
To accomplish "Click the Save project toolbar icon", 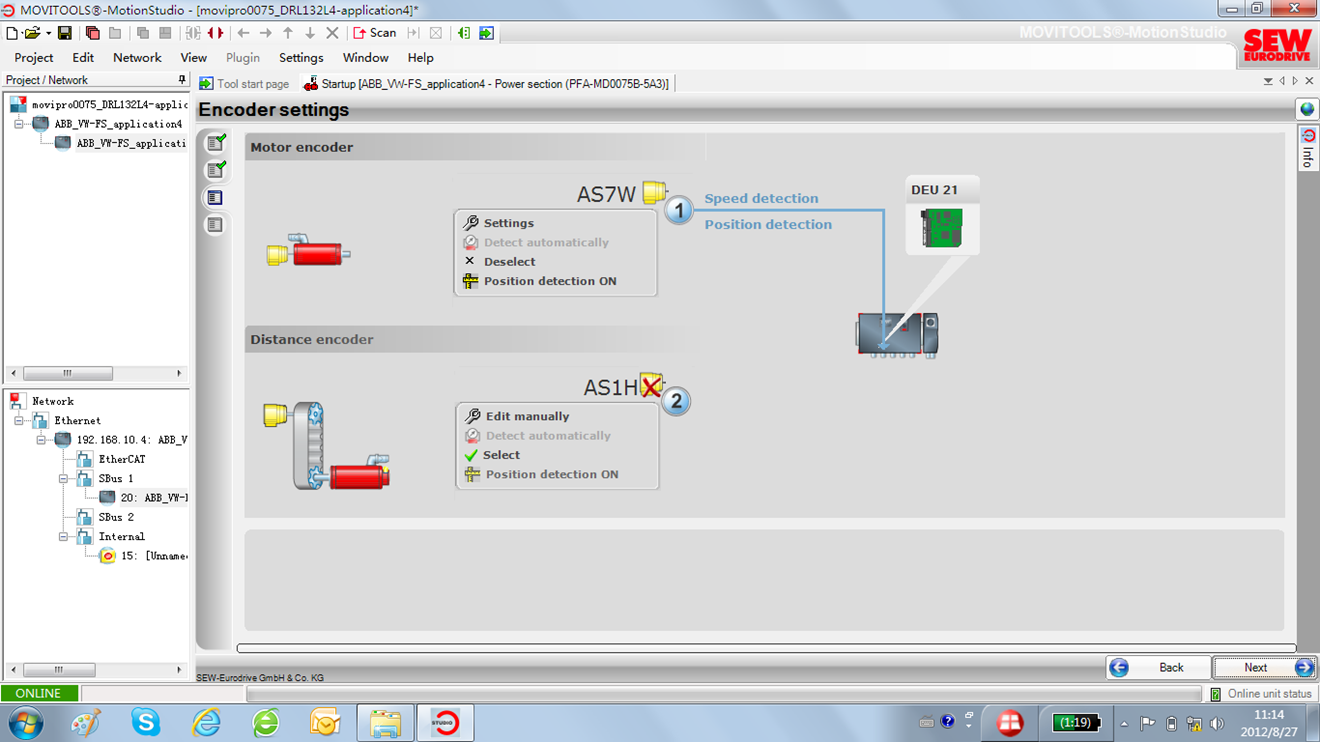I will point(64,33).
